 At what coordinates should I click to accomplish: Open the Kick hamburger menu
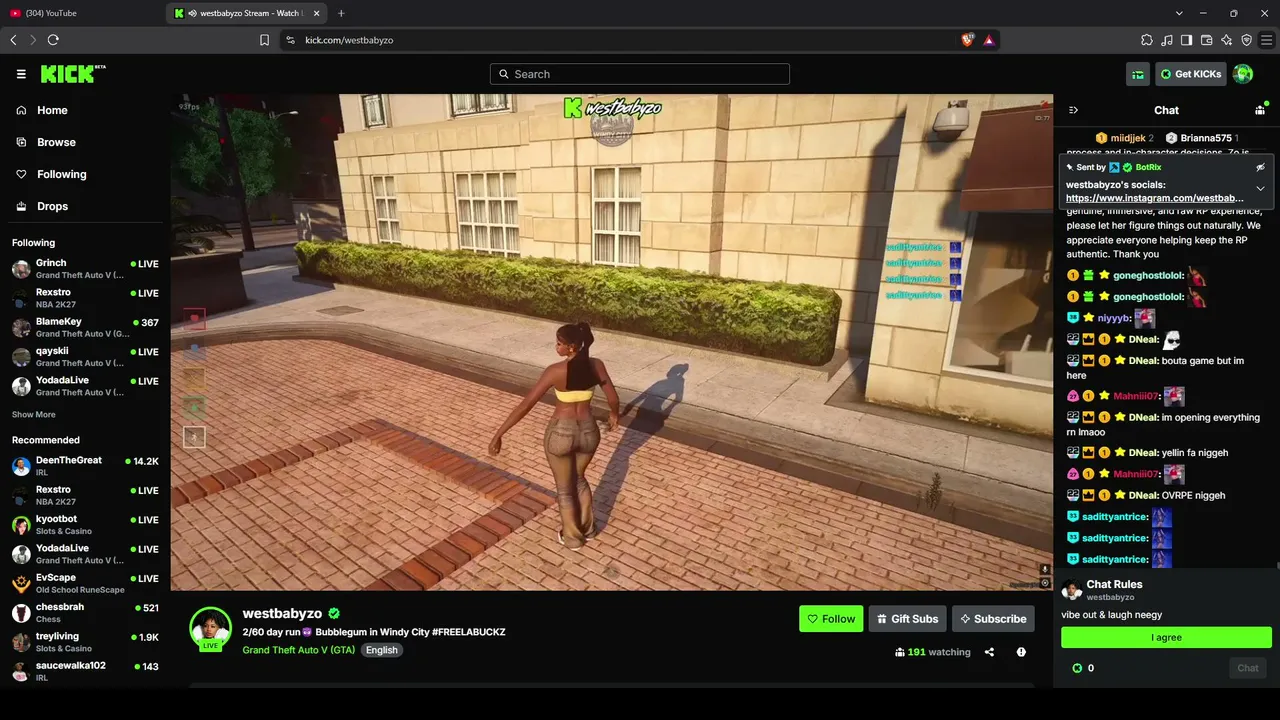21,74
